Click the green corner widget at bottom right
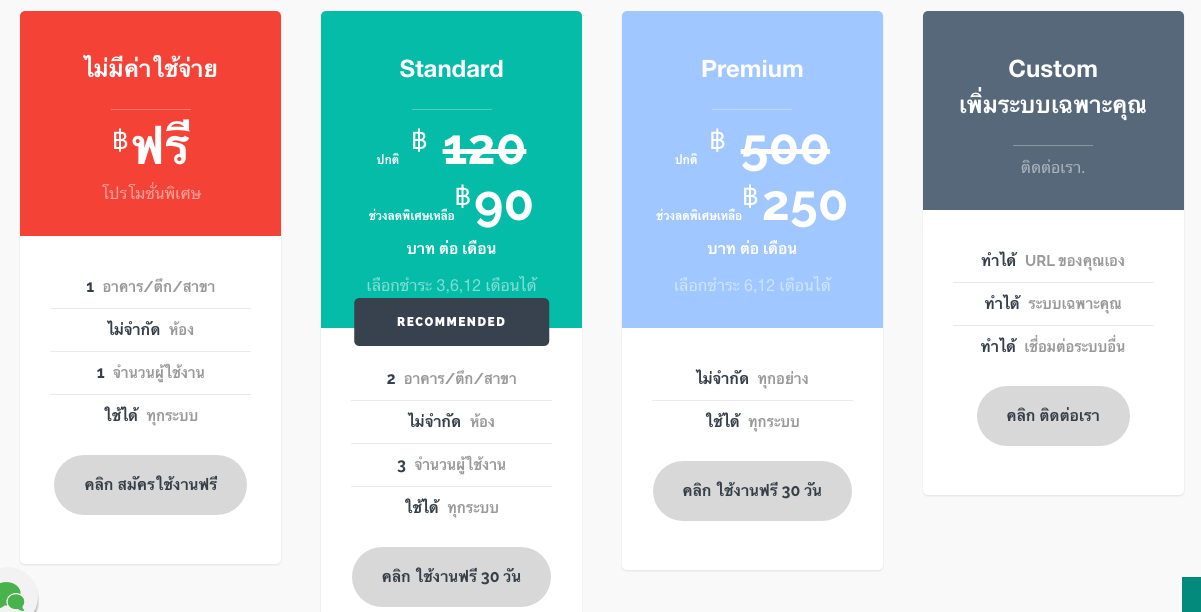 (x=1191, y=594)
